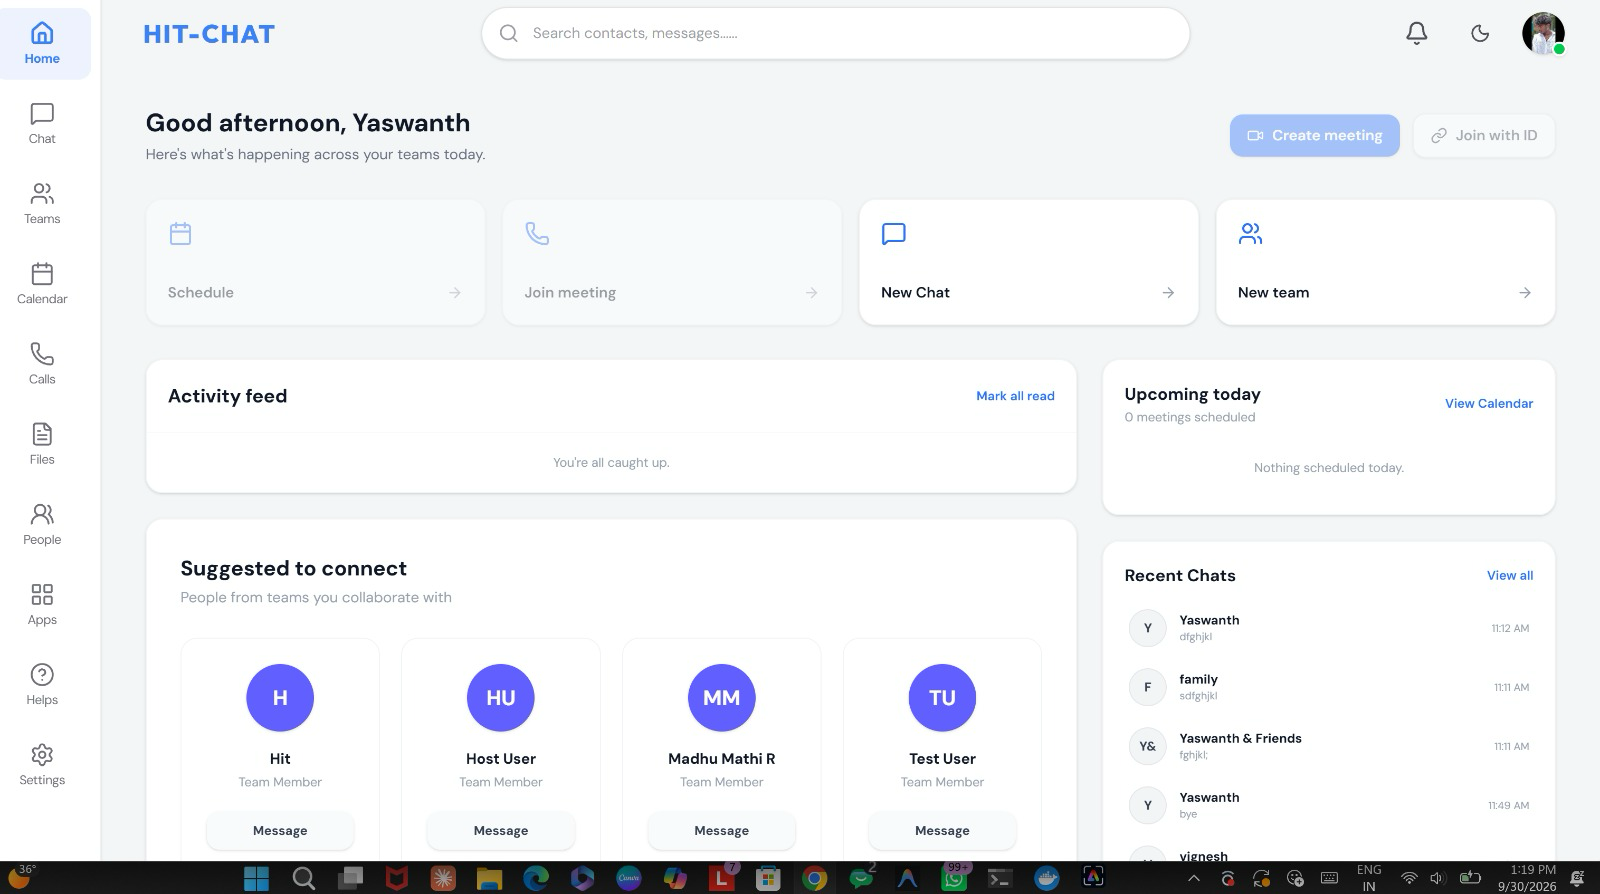Open the Helps sidebar item
Viewport: 1600px width, 894px height.
click(x=42, y=685)
